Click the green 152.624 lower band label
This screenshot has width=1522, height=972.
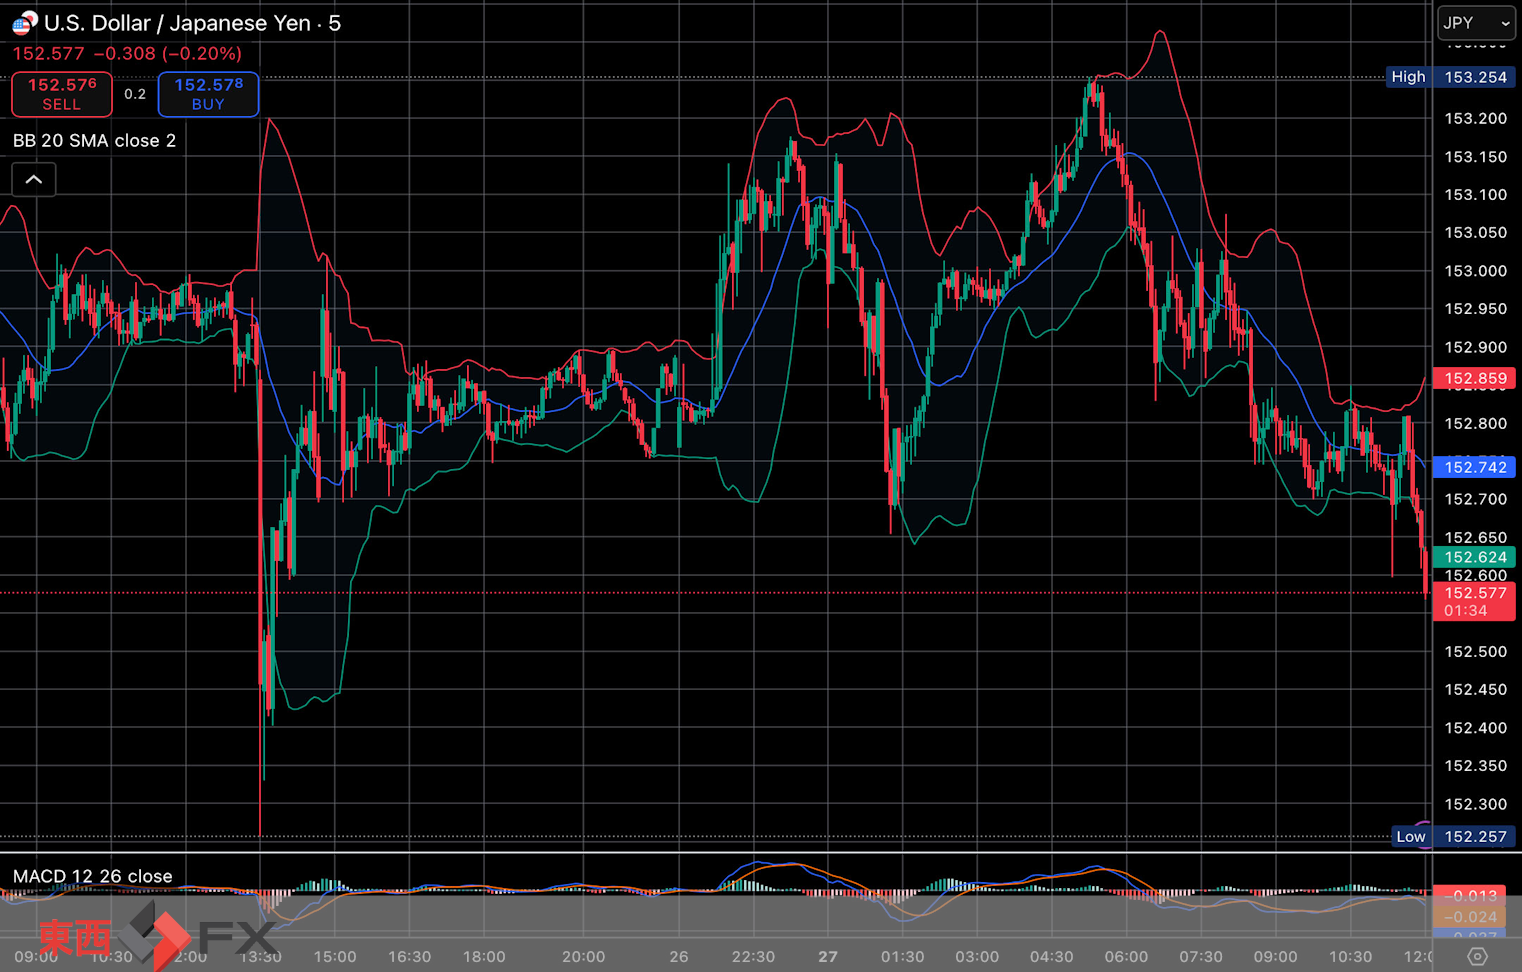point(1474,557)
